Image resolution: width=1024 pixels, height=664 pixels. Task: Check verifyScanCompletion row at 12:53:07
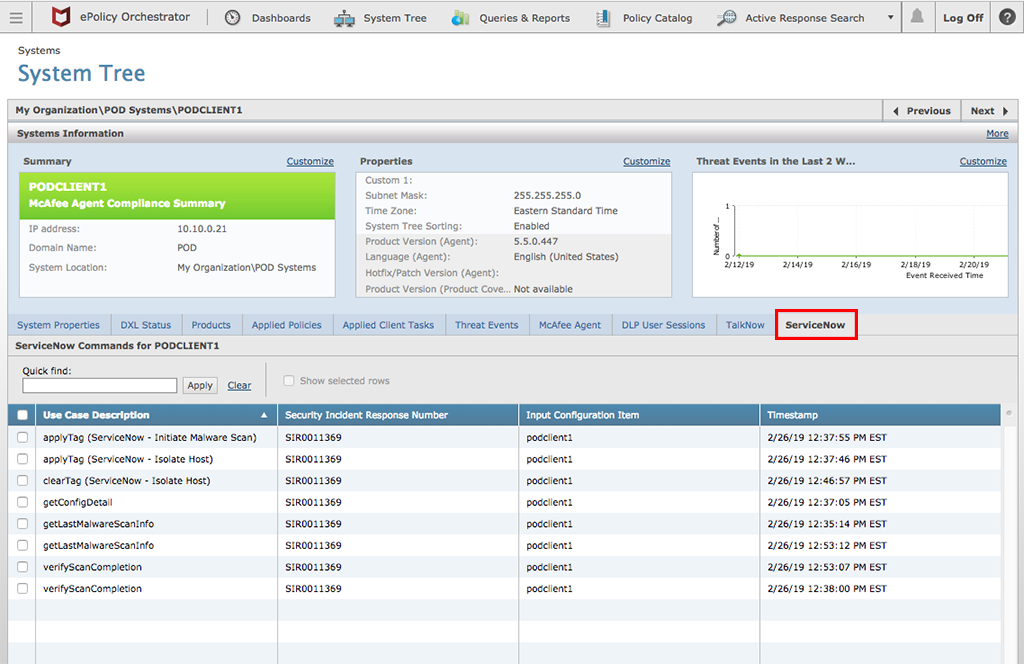[22, 567]
